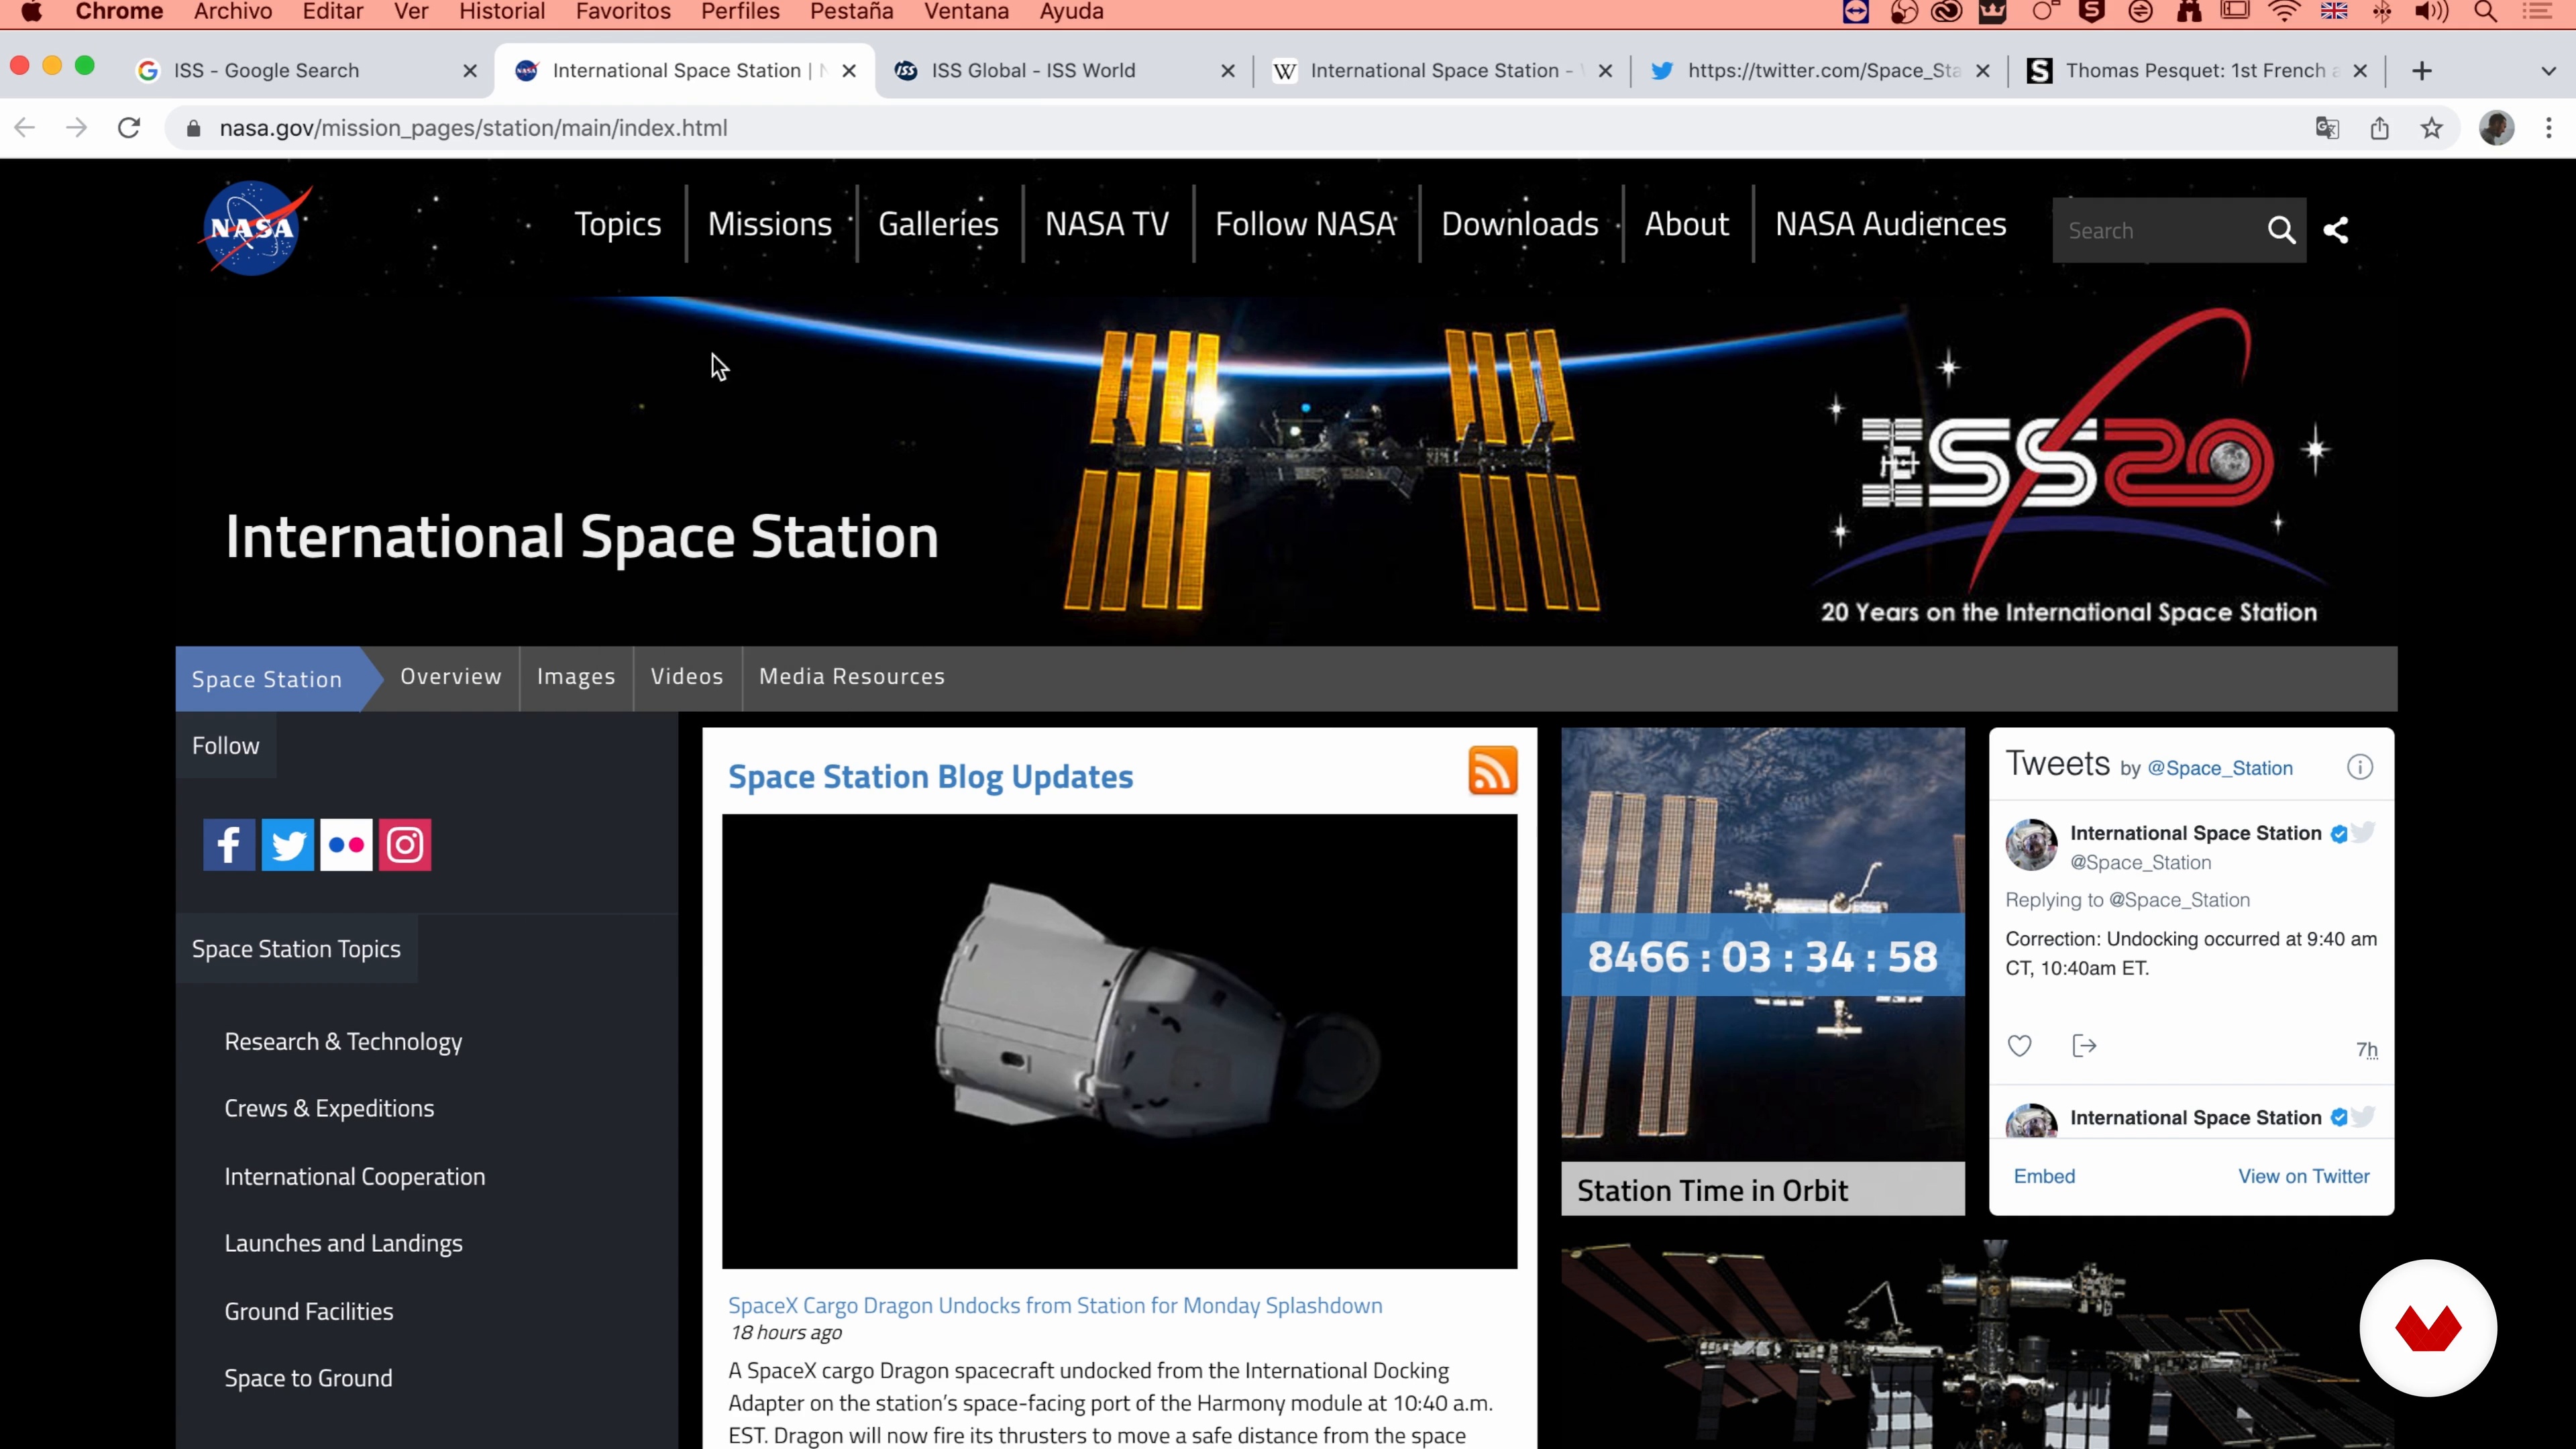Open the Historial menu in menu bar
This screenshot has height=1449, width=2576.
[502, 12]
